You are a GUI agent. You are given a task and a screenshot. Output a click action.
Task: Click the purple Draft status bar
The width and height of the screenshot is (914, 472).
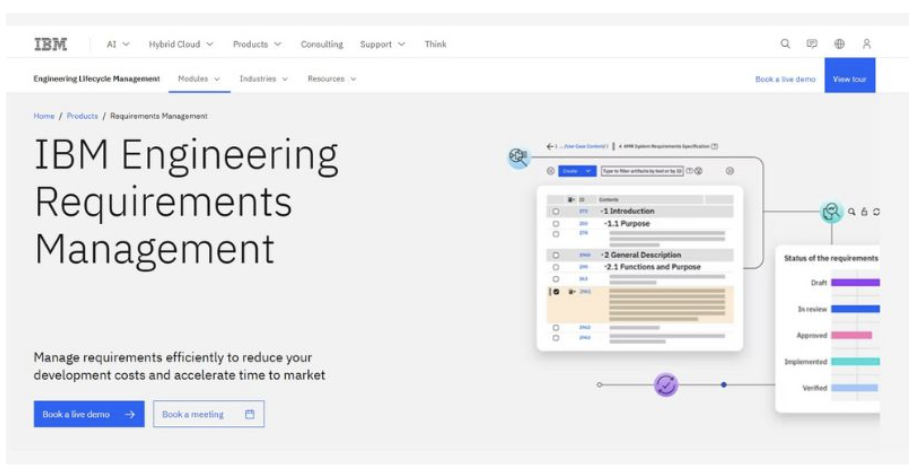pyautogui.click(x=854, y=283)
